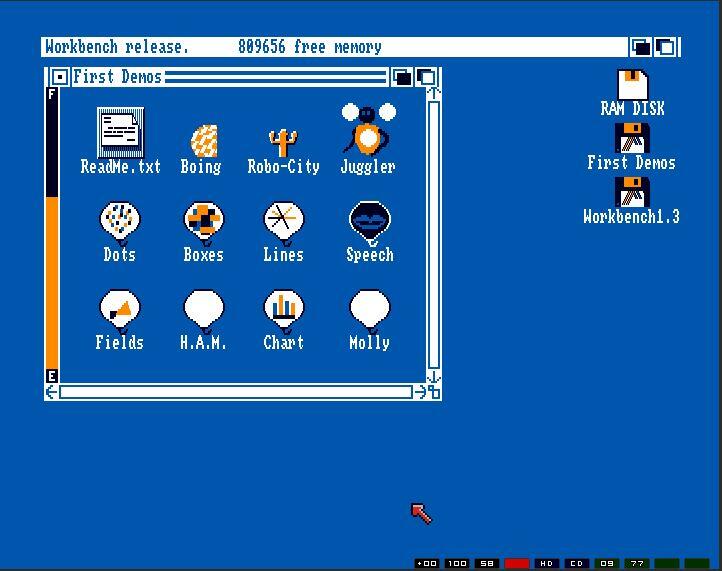Click the HD indicator in status bar
The width and height of the screenshot is (722, 571).
[547, 563]
